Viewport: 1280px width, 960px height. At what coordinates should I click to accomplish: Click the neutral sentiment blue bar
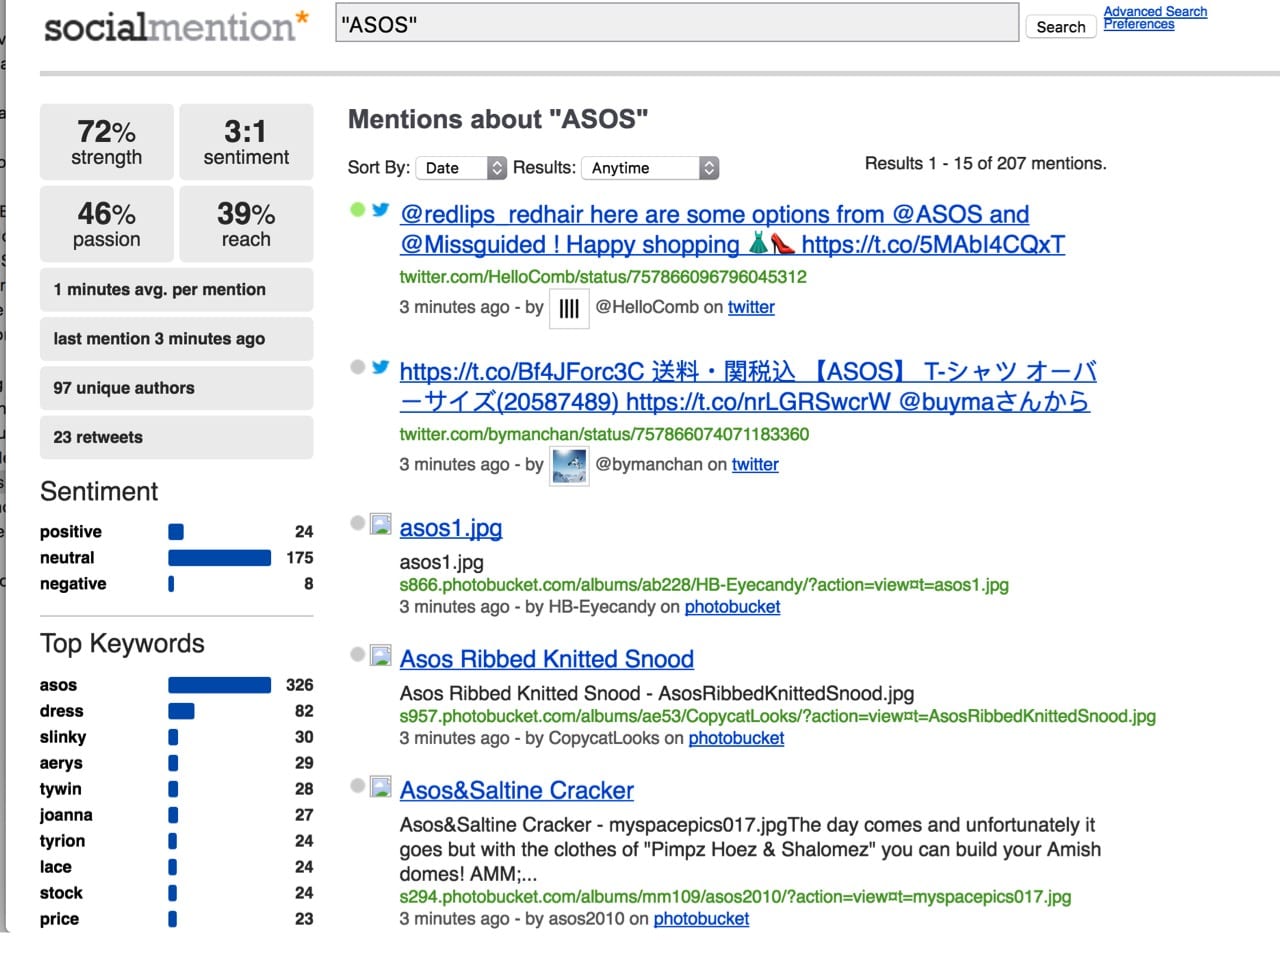pyautogui.click(x=219, y=557)
